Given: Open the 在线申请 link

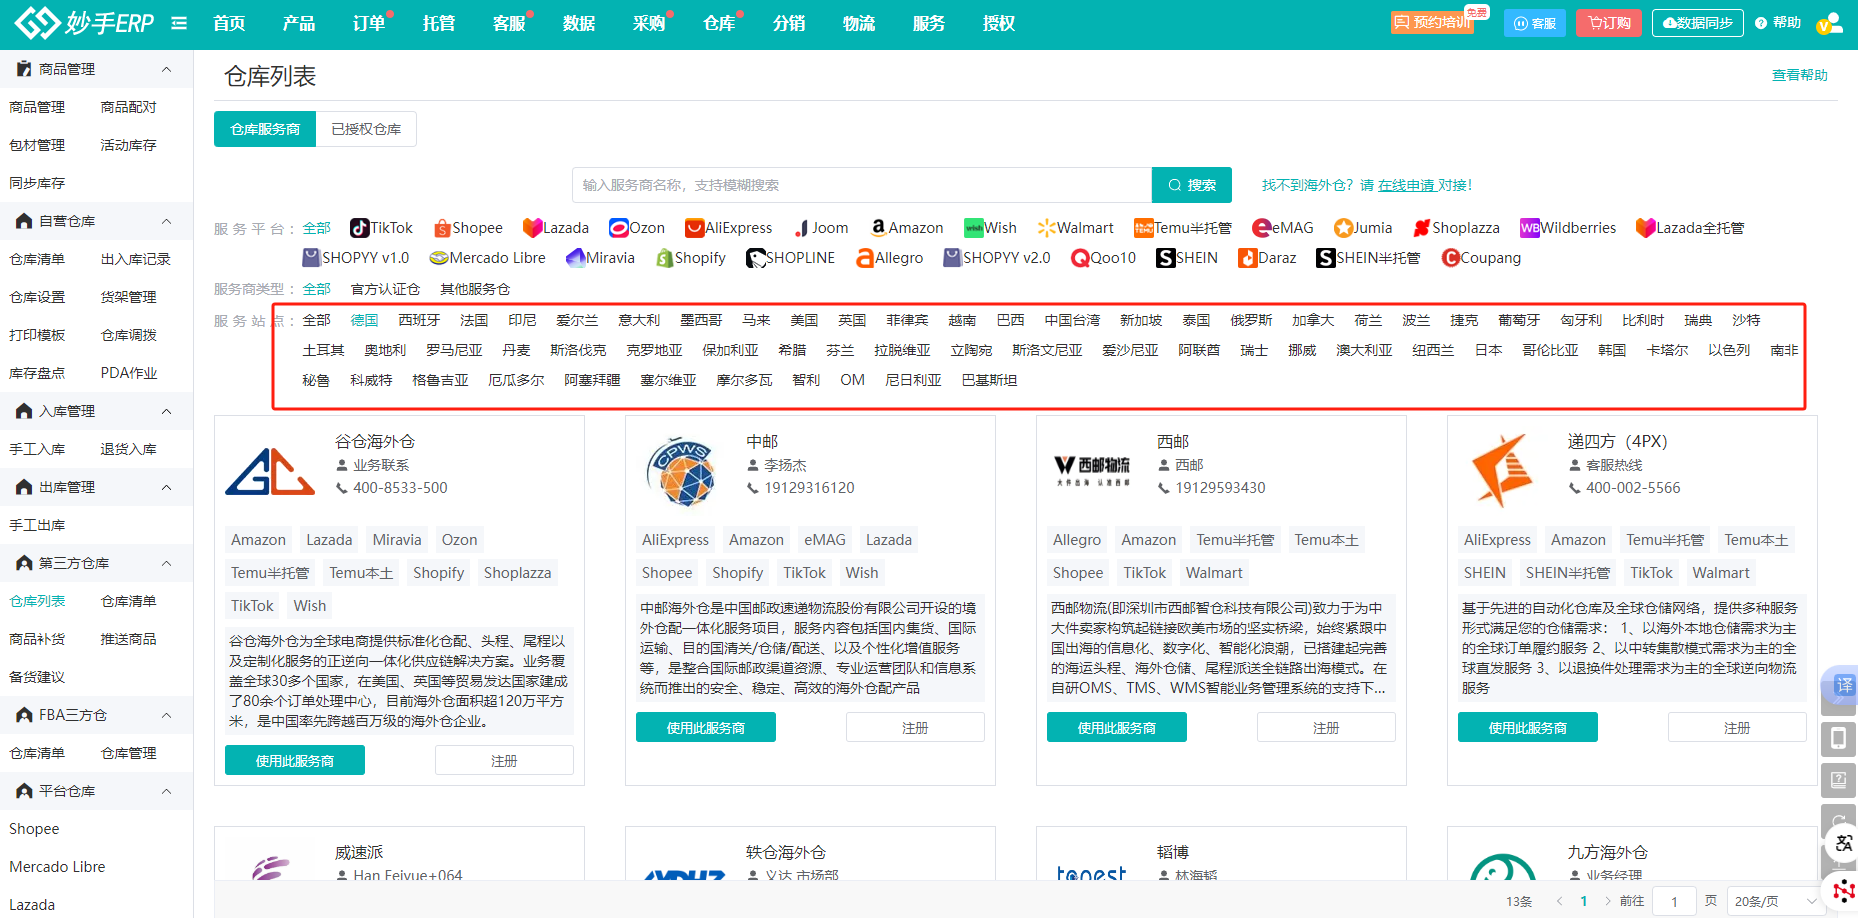Looking at the screenshot, I should (x=1406, y=185).
